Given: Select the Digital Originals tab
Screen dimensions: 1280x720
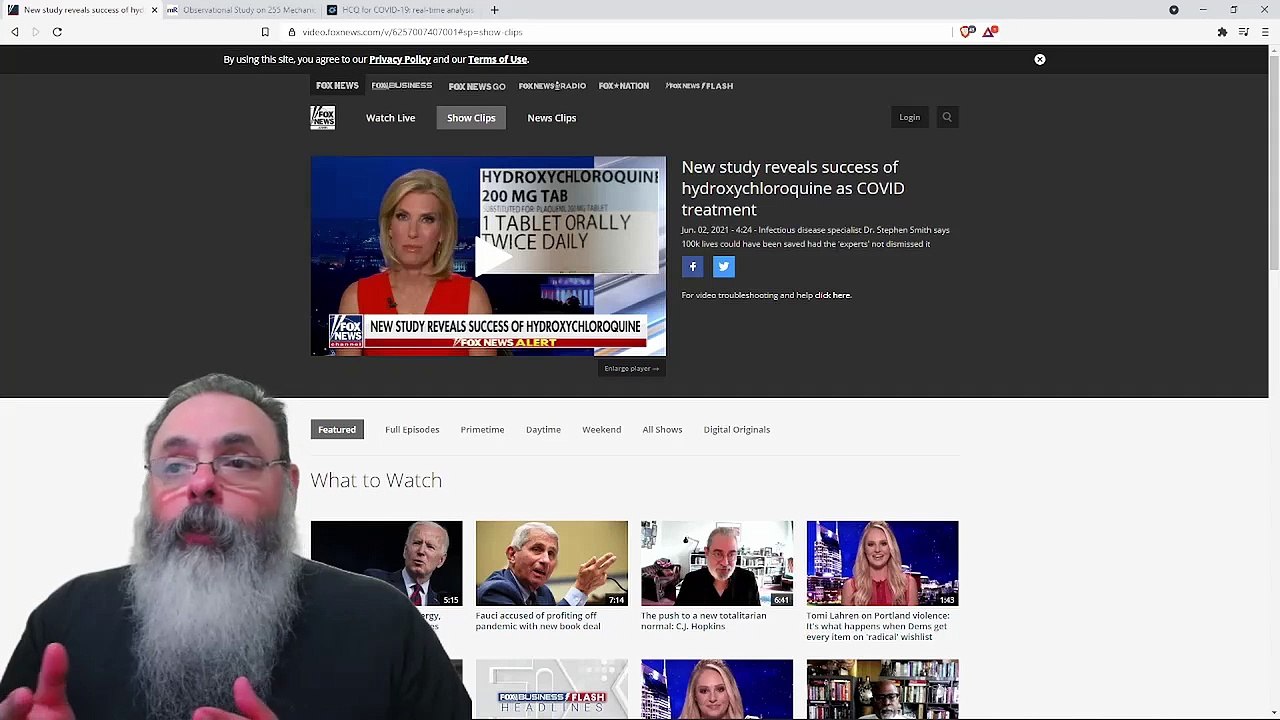Looking at the screenshot, I should tap(737, 430).
